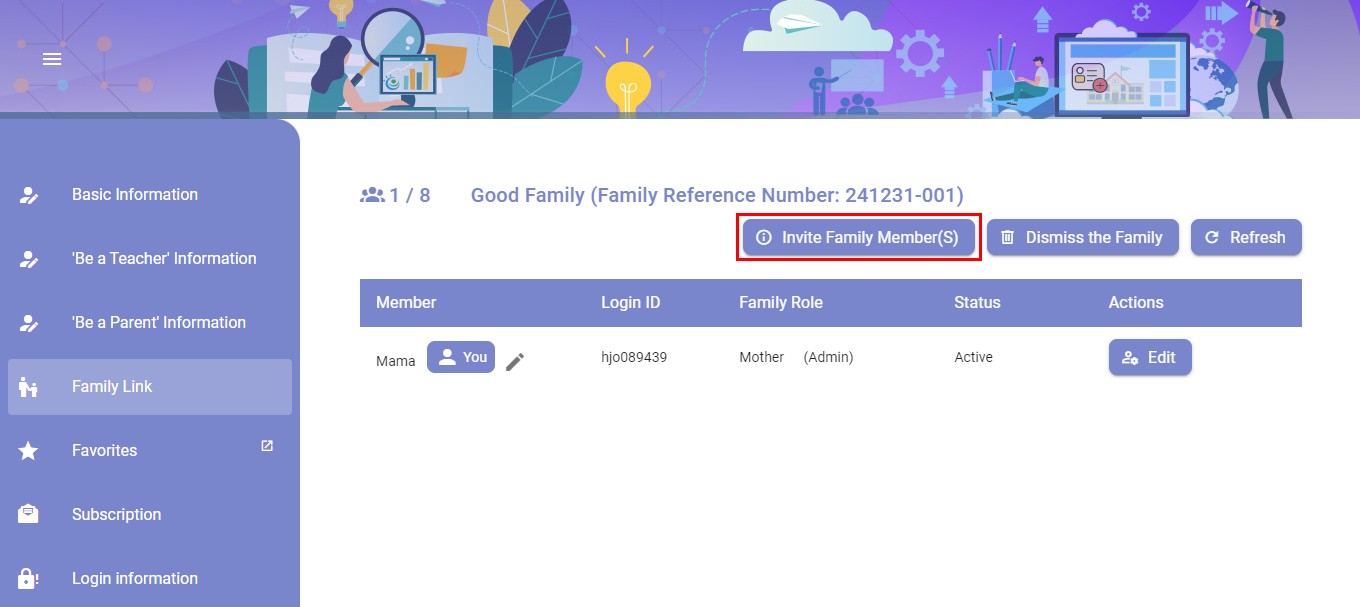Click the pencil icon next to Mama
This screenshot has width=1360, height=607.
tap(514, 362)
